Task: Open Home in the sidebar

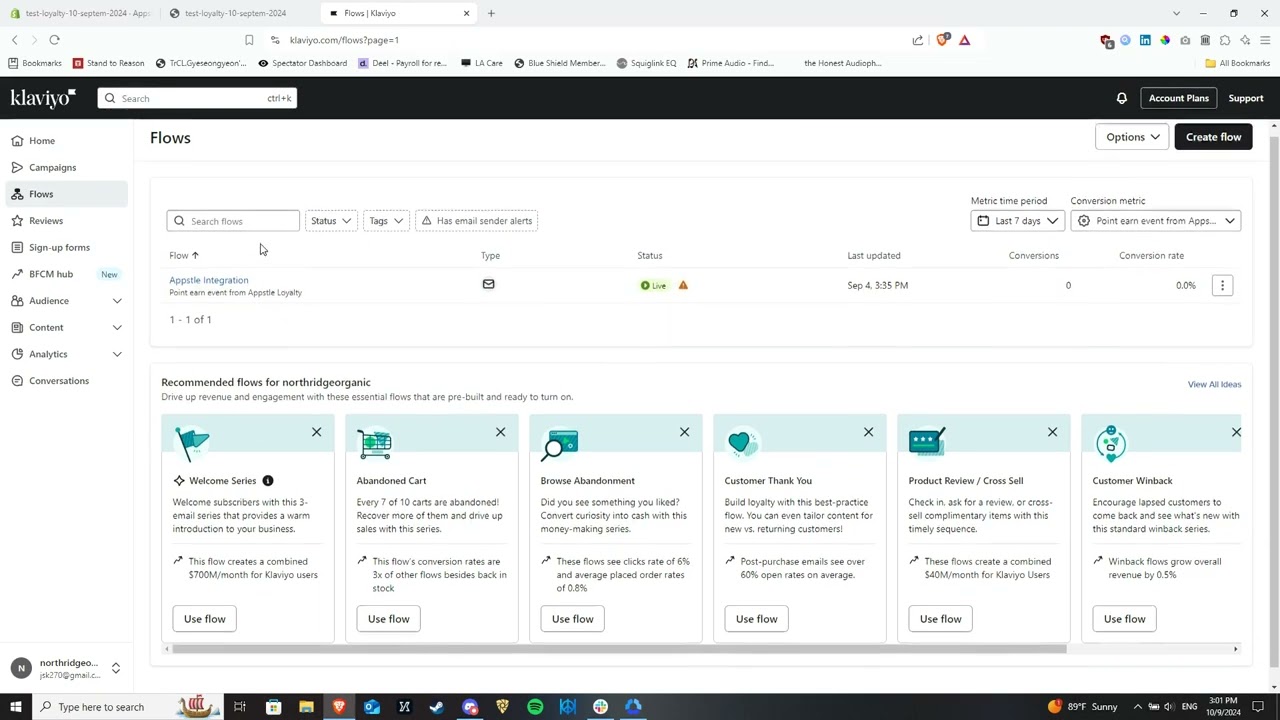Action: [x=65, y=141]
